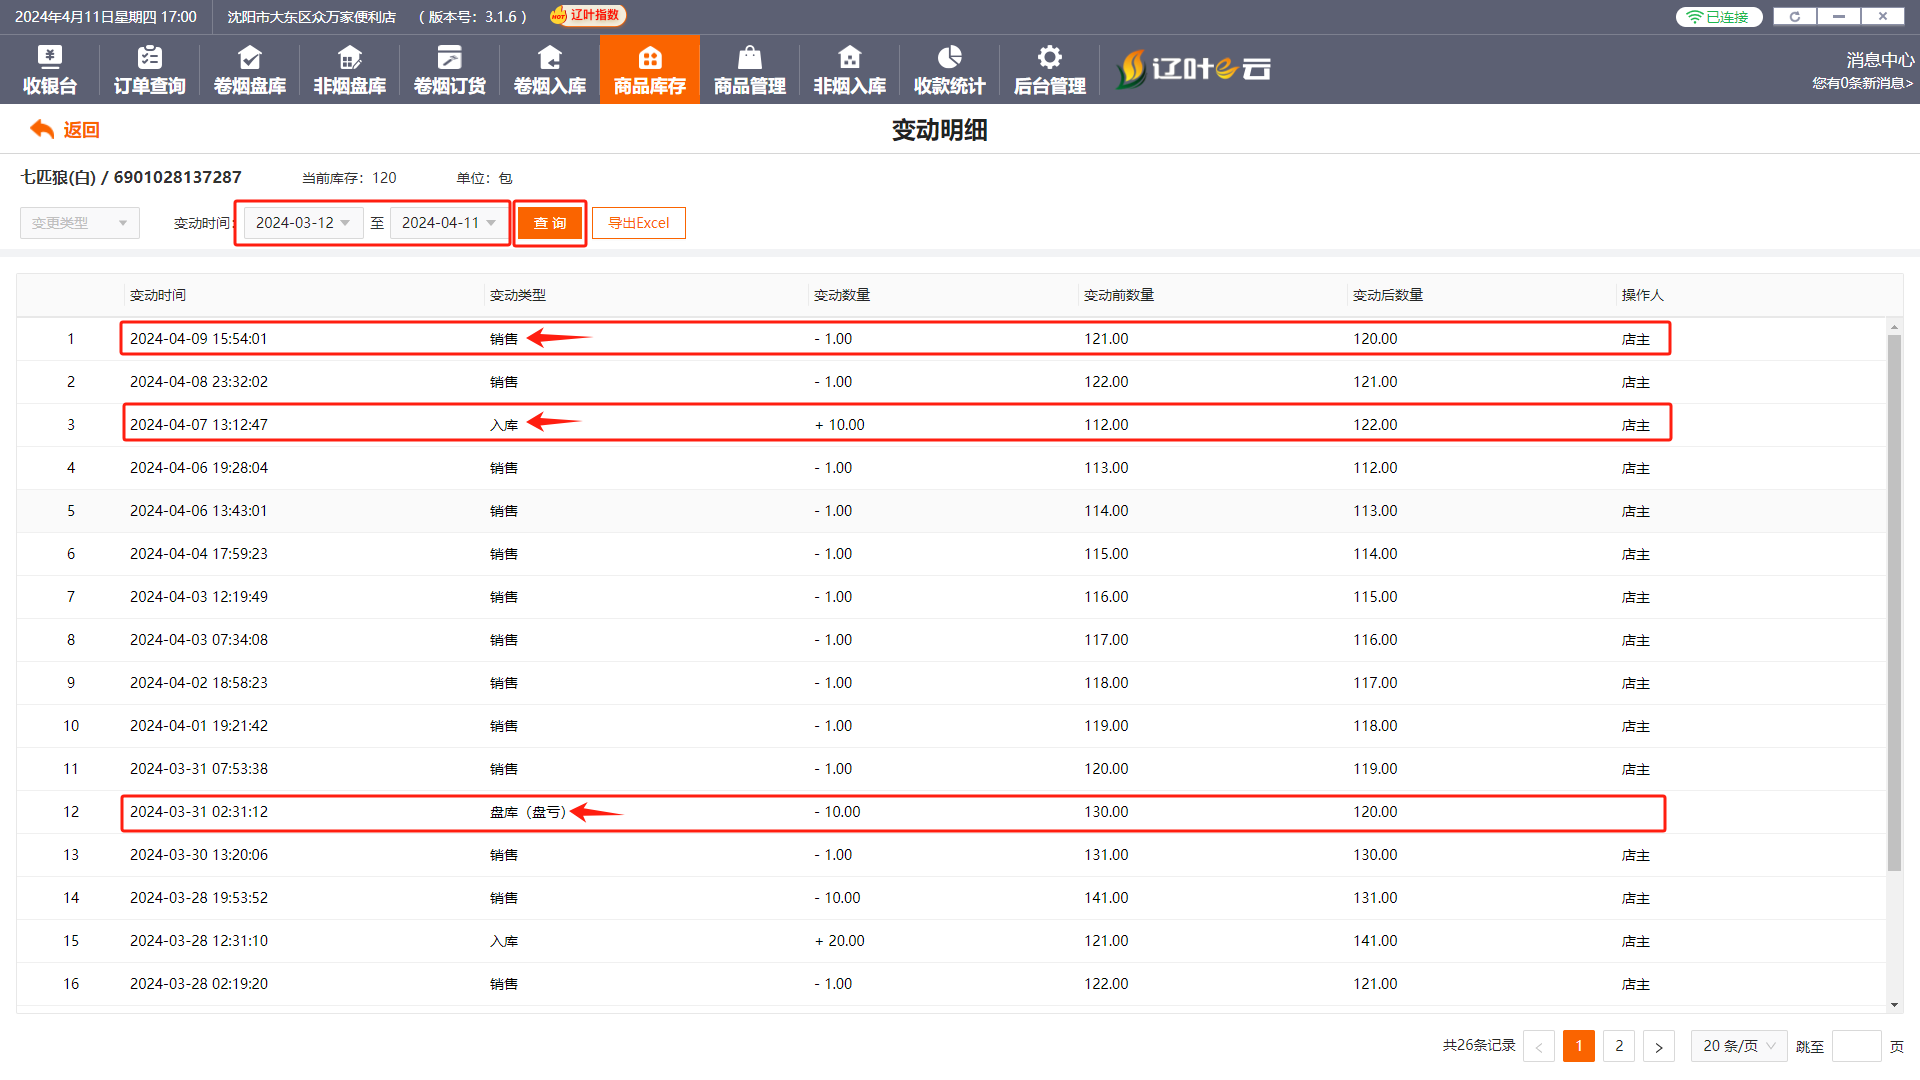Screen dimensions: 1920x1080
Task: Select row dated 2024-04-01 19:21:42
Action: click(952, 726)
